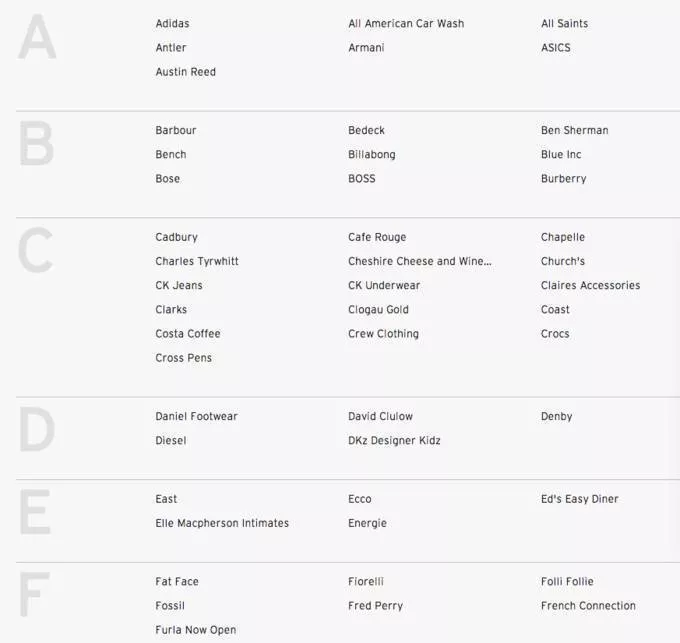
Task: Click the large letter F heading
Action: (34, 596)
